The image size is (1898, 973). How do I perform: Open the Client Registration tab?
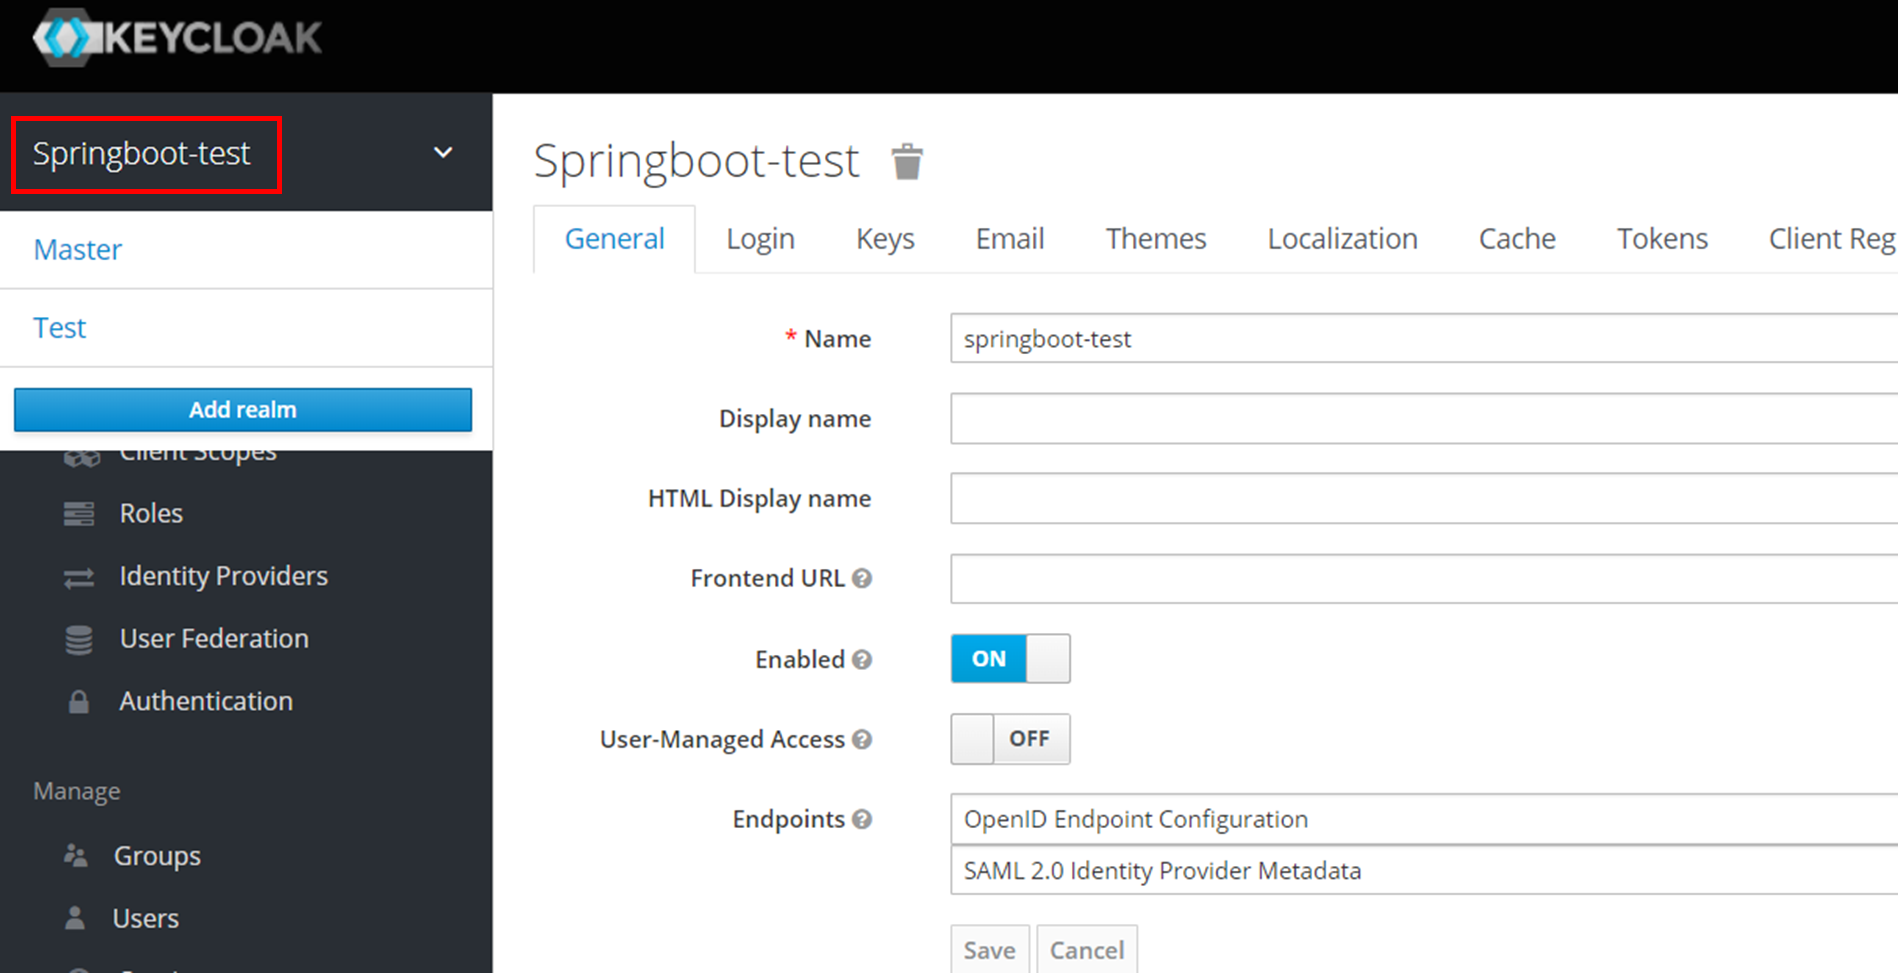1831,239
